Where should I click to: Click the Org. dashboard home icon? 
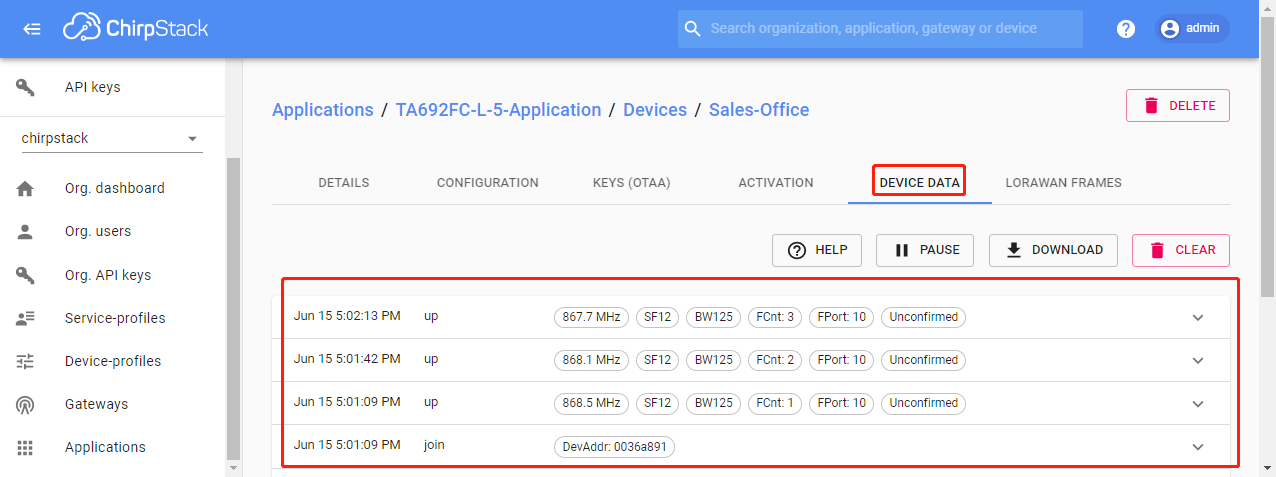pos(26,188)
